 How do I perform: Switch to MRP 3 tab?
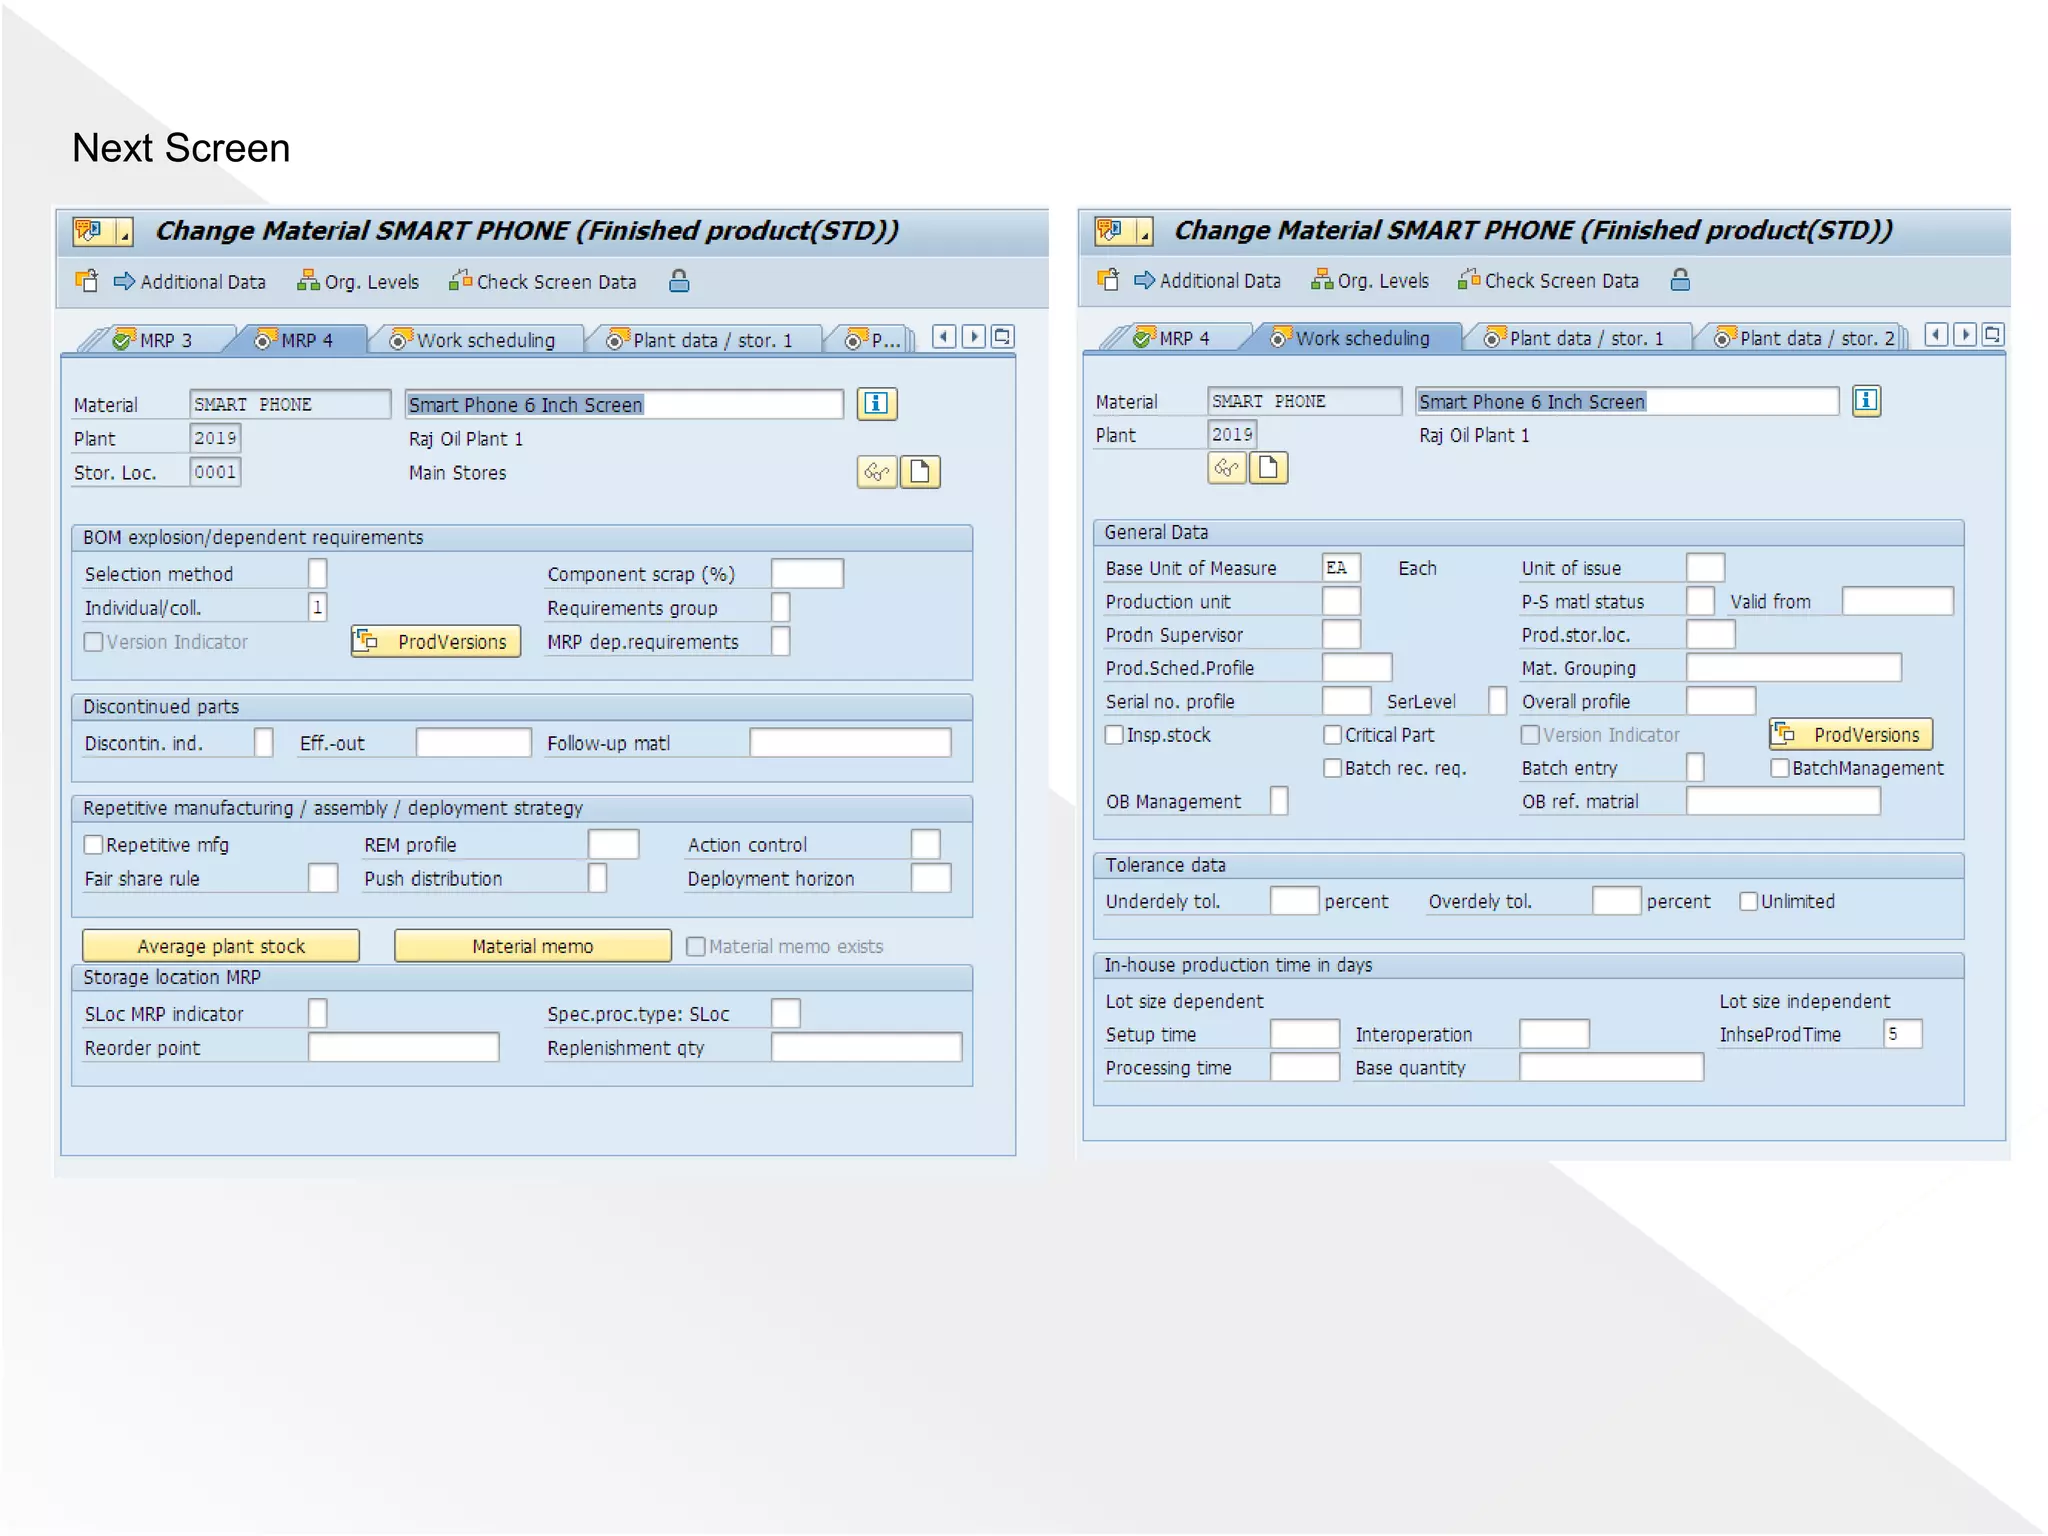[x=164, y=340]
